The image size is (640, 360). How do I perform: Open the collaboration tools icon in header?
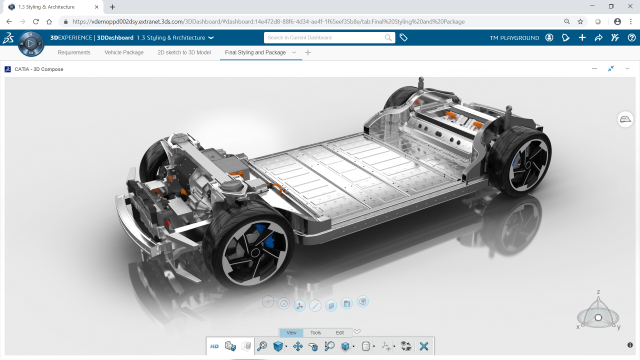coord(615,38)
